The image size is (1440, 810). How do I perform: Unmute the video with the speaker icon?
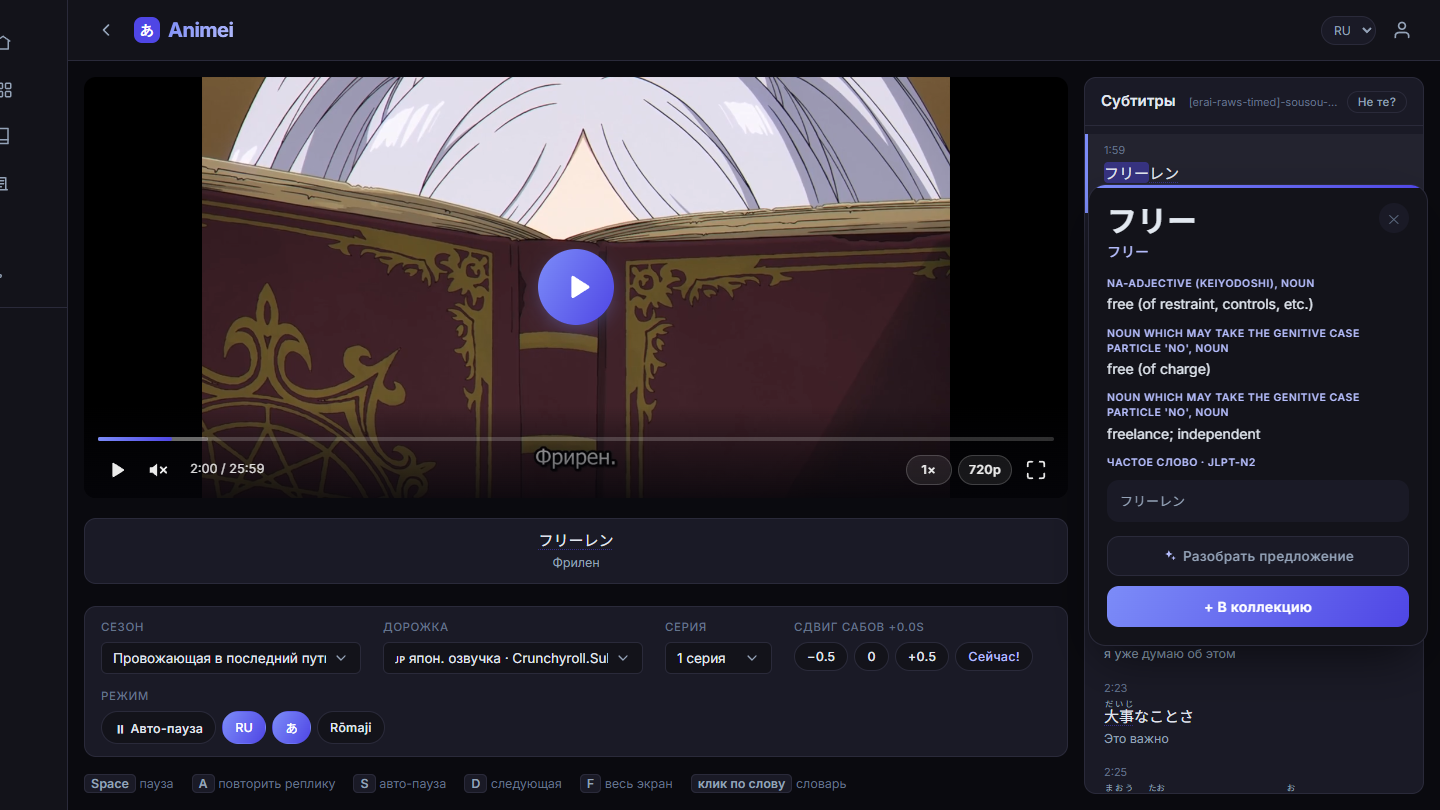(x=158, y=469)
